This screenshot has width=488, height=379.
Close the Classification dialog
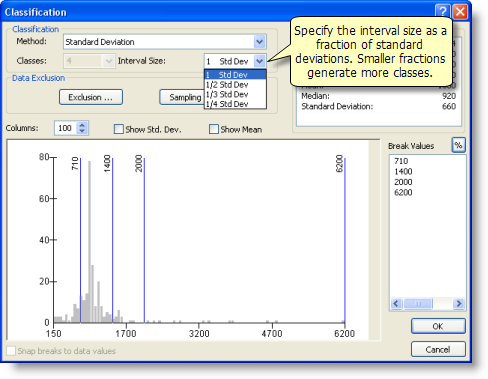[x=460, y=12]
